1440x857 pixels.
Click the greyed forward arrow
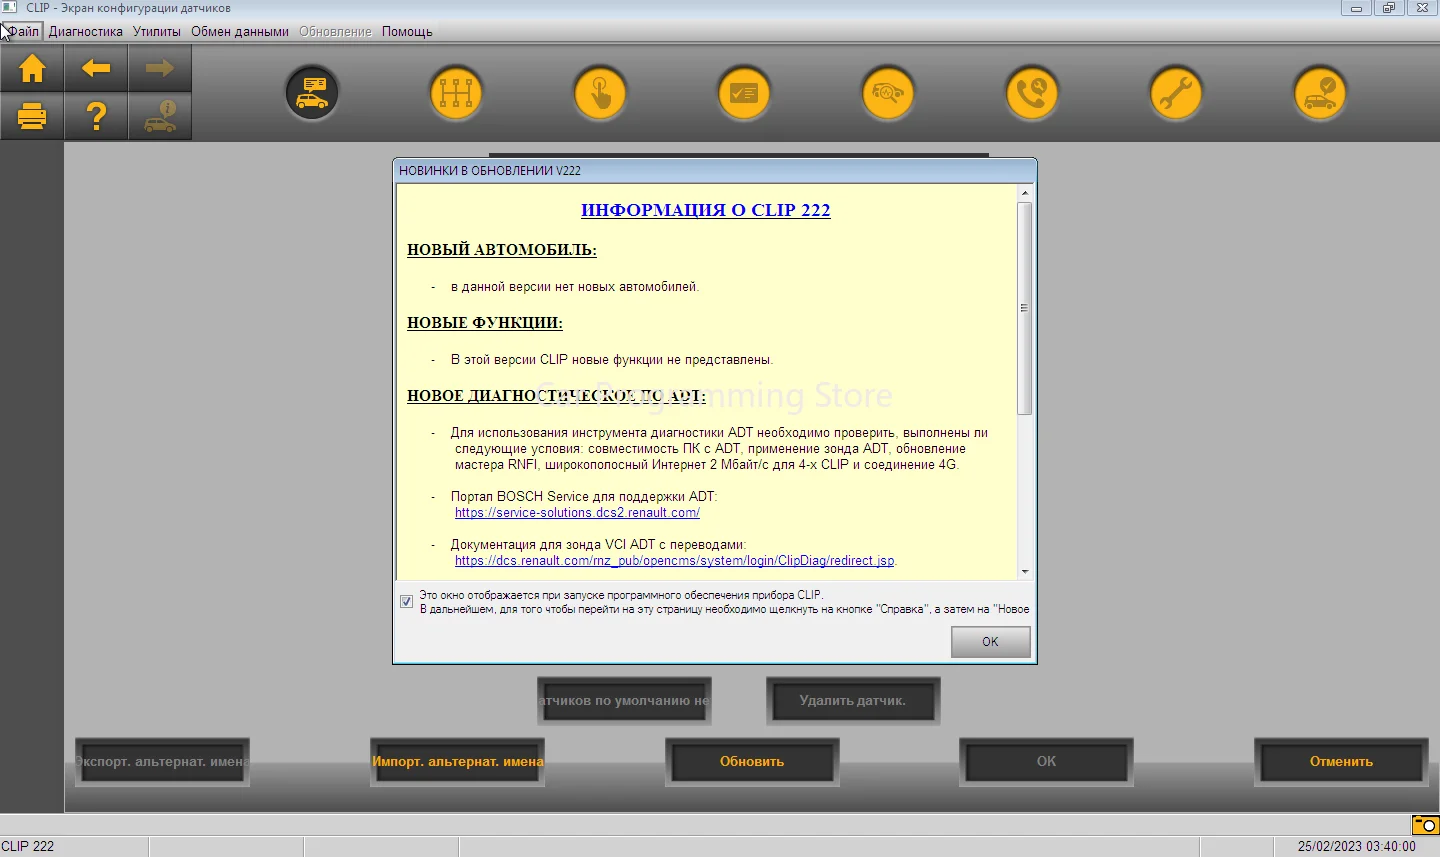point(160,68)
